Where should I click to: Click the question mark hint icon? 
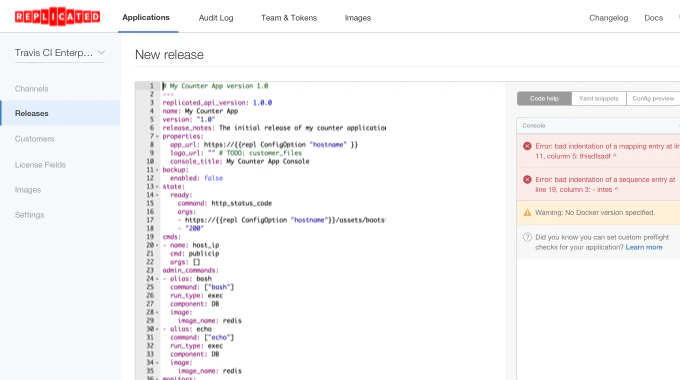tap(527, 237)
